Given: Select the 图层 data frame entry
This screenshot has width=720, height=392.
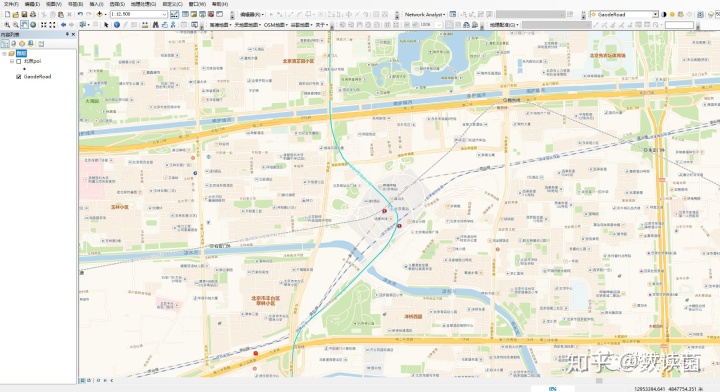Looking at the screenshot, I should pos(21,54).
